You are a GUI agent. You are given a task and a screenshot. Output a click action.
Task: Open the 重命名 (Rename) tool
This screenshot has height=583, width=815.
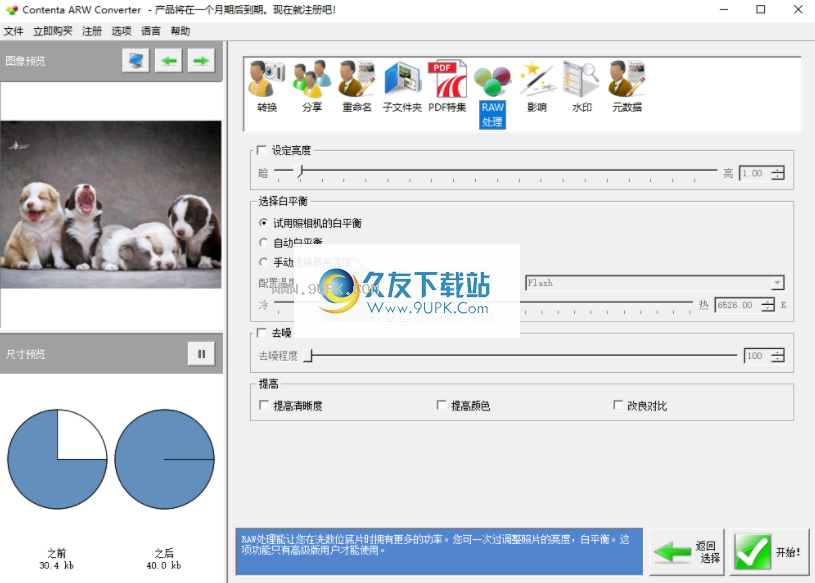357,87
